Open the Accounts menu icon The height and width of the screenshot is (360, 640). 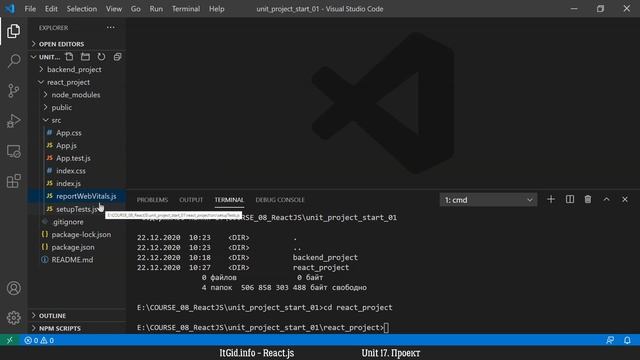[x=13, y=288]
